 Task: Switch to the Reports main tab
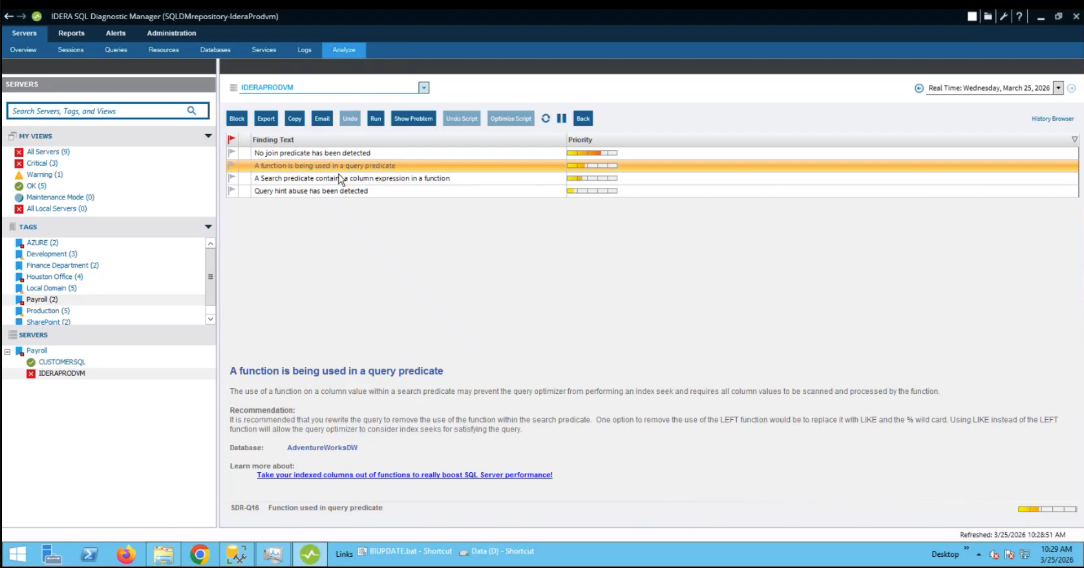tap(71, 33)
